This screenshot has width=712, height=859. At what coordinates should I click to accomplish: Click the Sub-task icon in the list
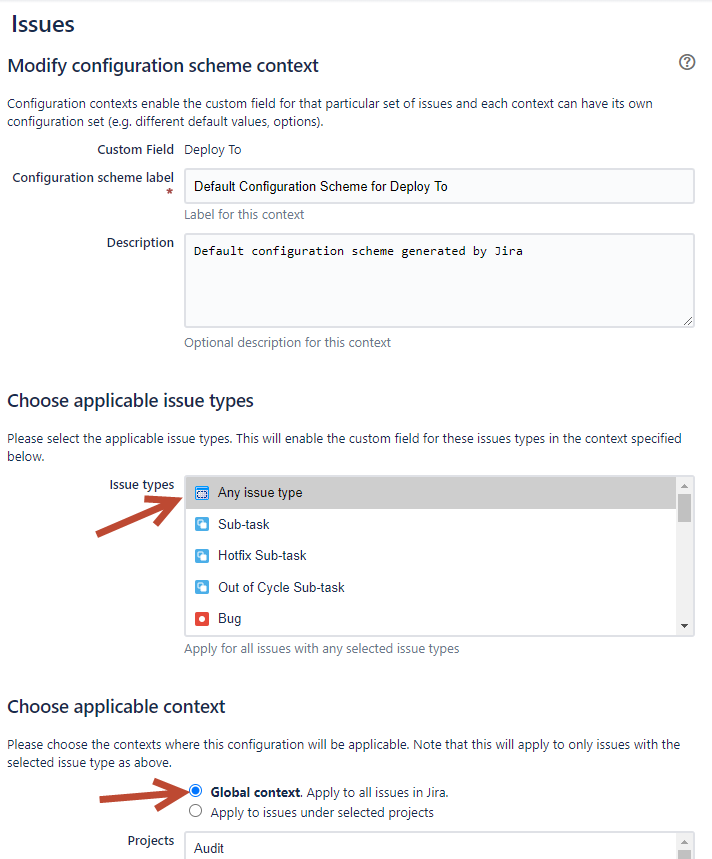point(202,524)
